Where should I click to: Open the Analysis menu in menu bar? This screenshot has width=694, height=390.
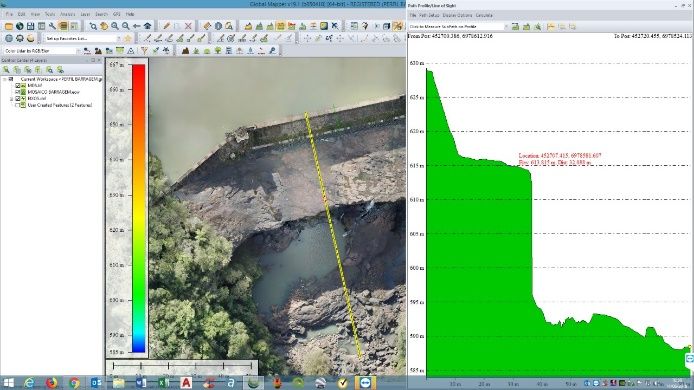68,14
